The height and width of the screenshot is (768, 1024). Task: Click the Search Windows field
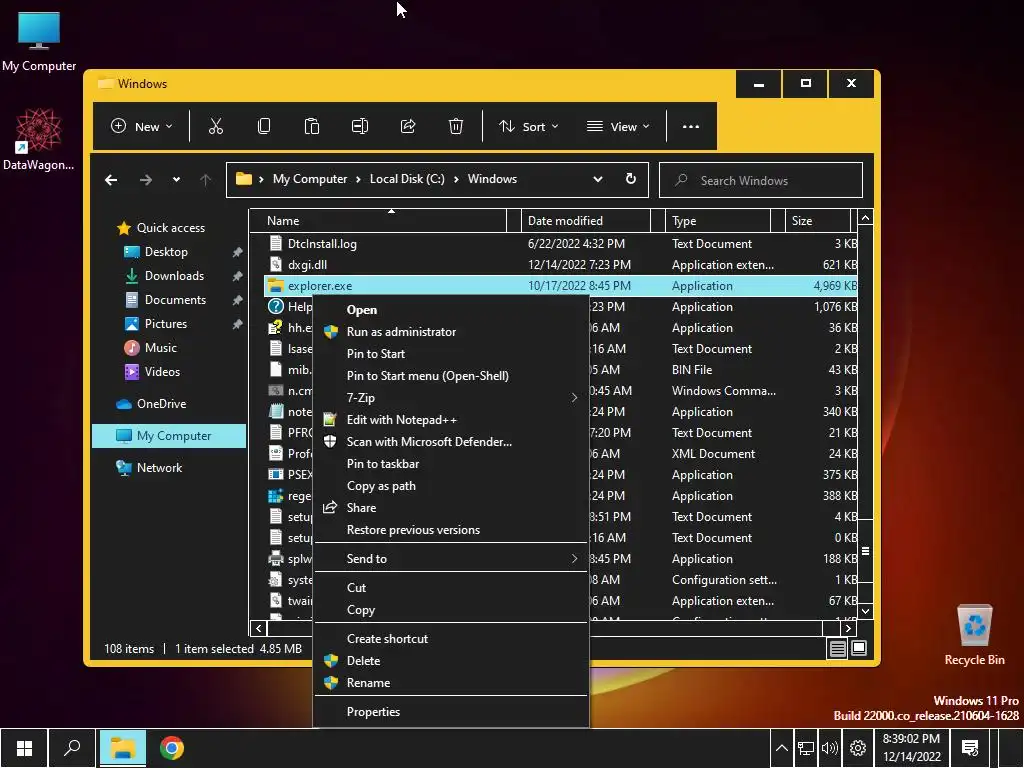pyautogui.click(x=761, y=180)
